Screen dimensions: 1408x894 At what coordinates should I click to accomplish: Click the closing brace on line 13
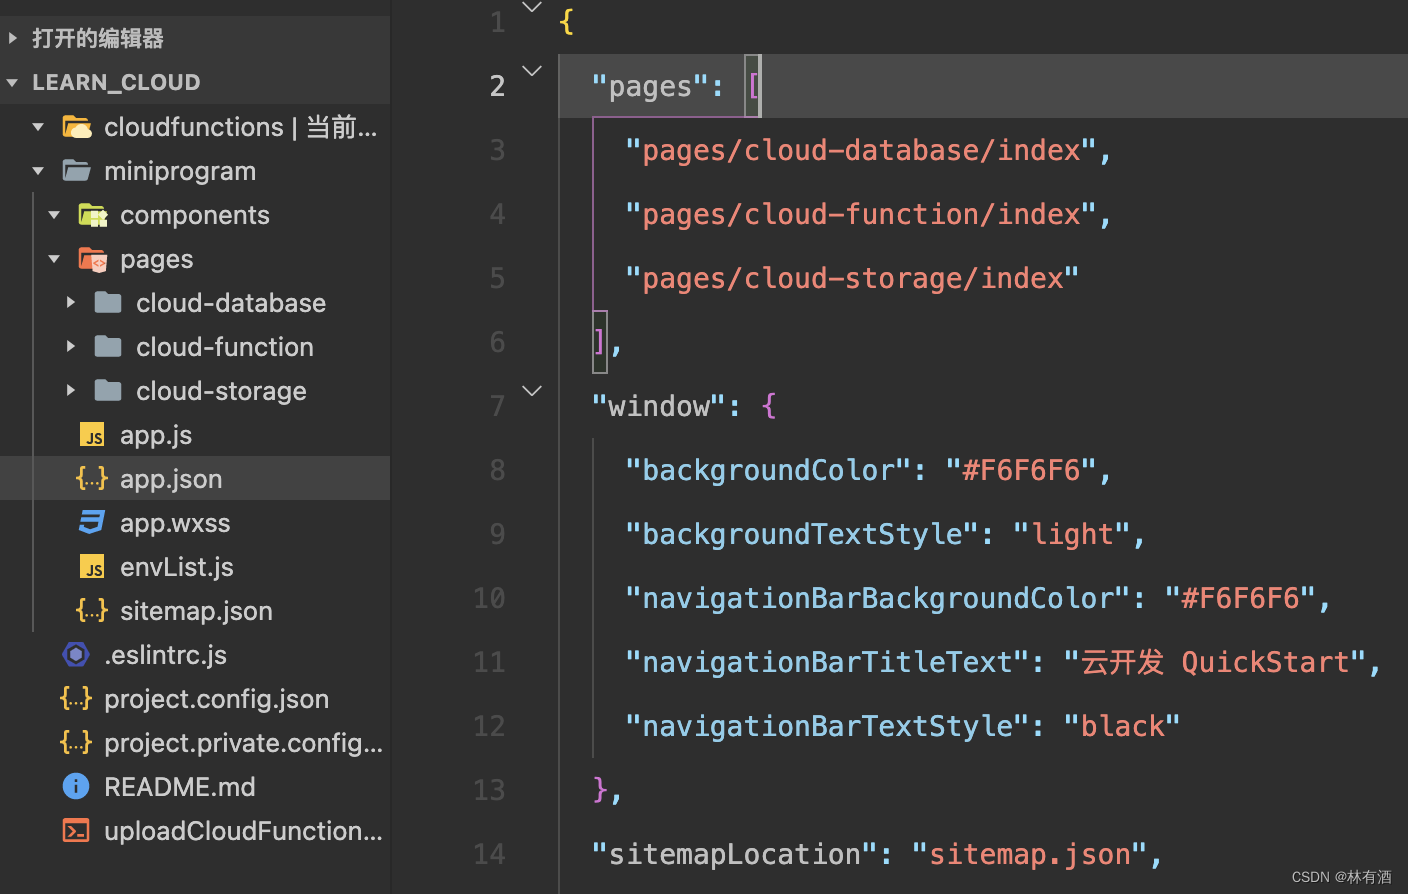(600, 790)
